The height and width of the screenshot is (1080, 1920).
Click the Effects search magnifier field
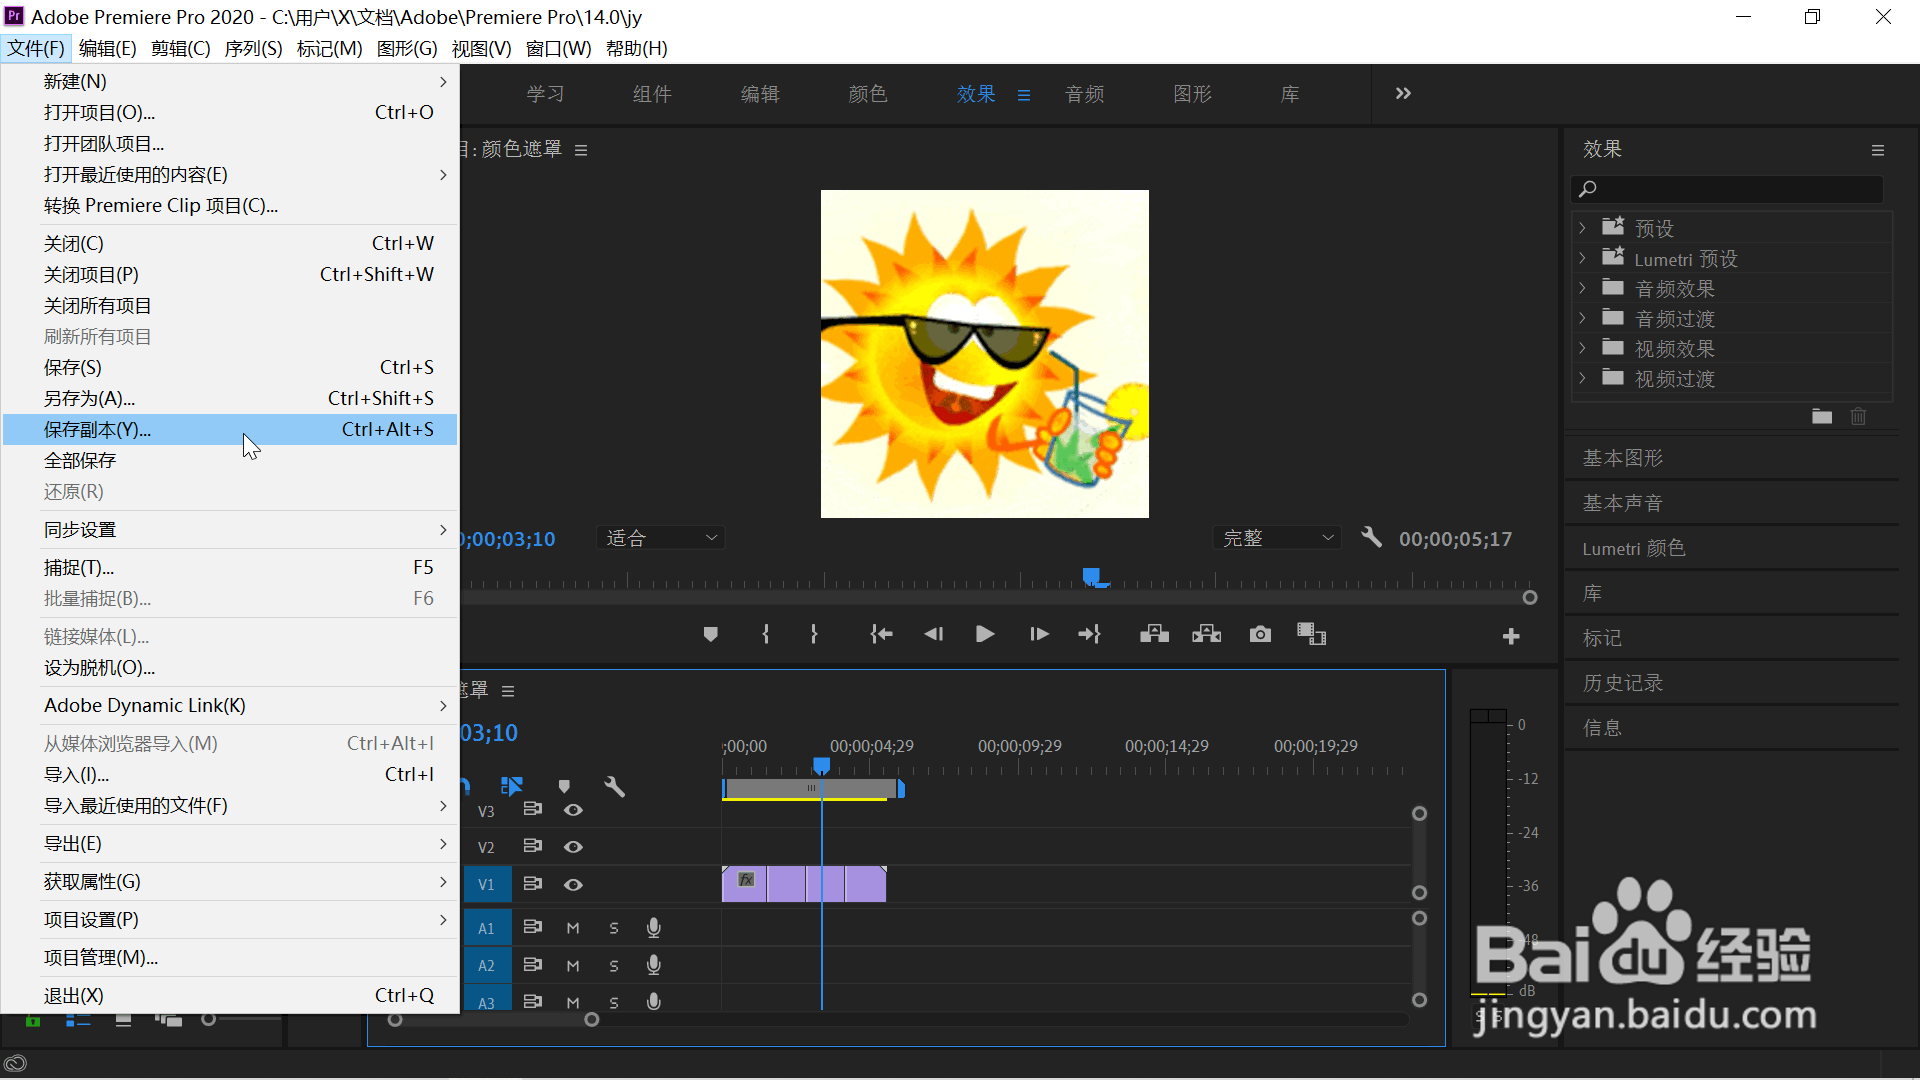tap(1728, 189)
